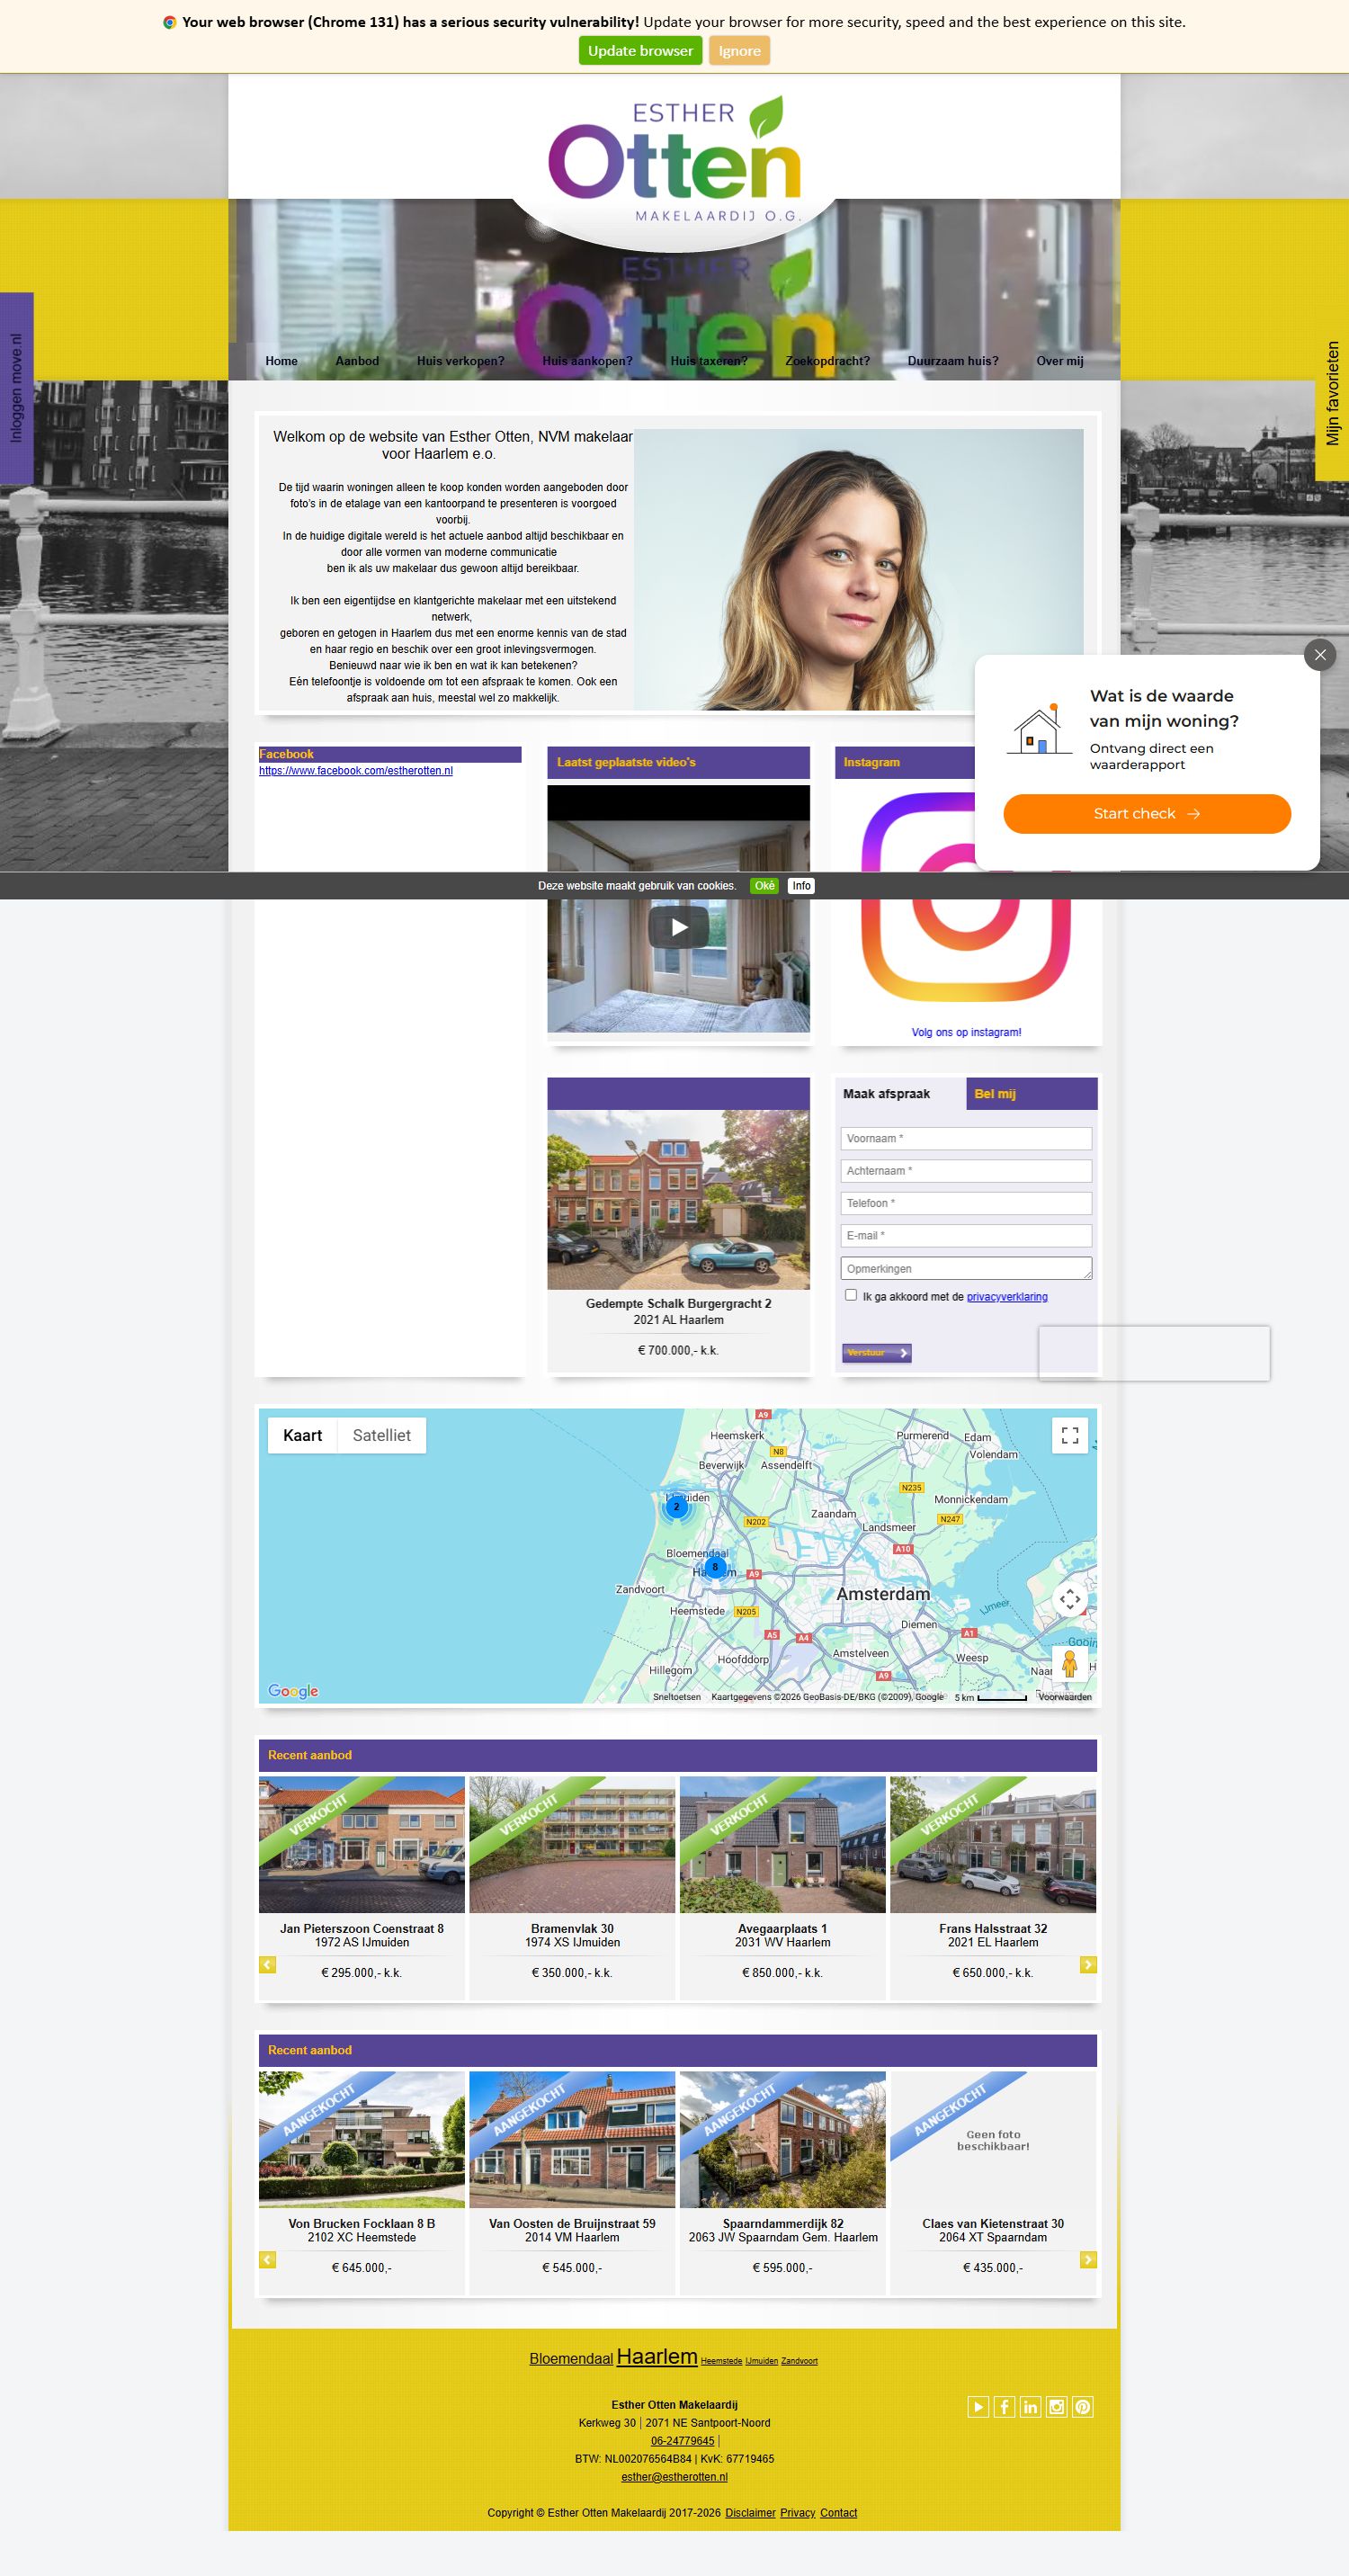The height and width of the screenshot is (2576, 1349).
Task: Open the LinkedIn icon in the footer
Action: coord(1030,2406)
